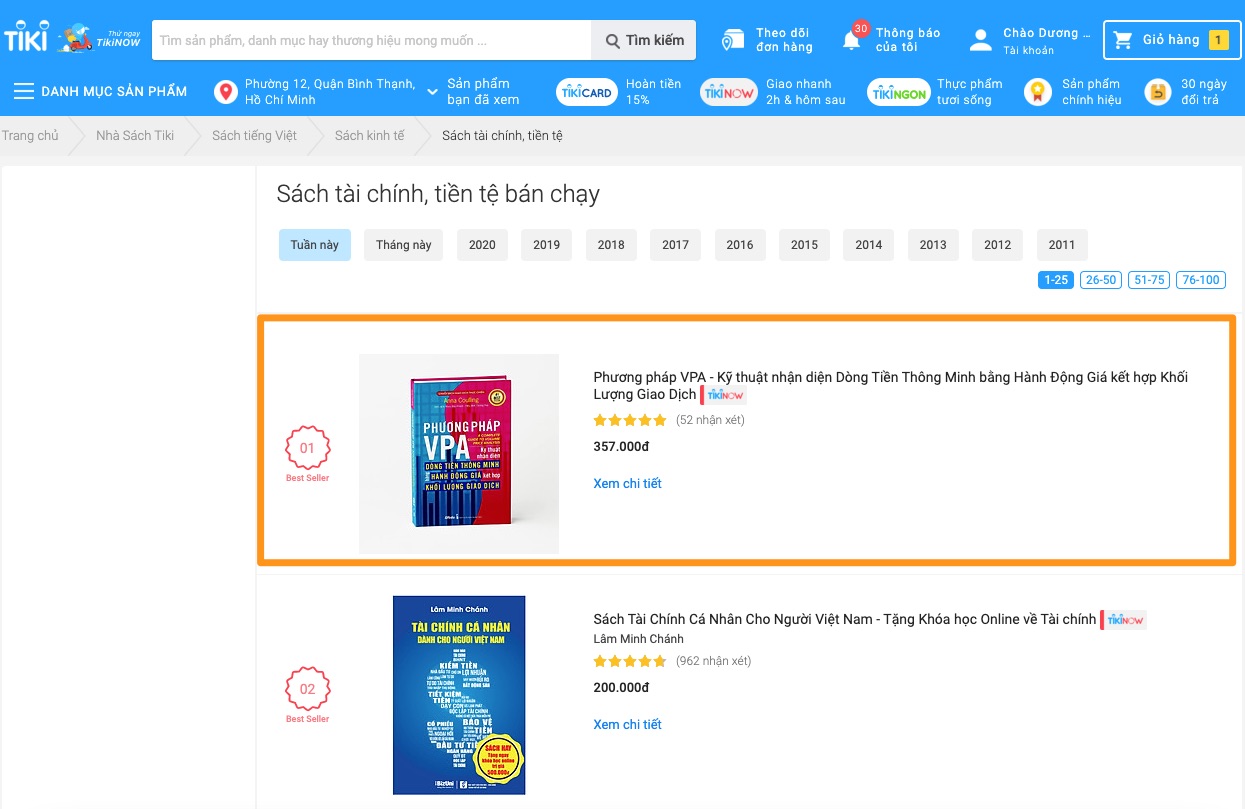Select the Tuần này filter option
1245x809 pixels.
point(314,244)
